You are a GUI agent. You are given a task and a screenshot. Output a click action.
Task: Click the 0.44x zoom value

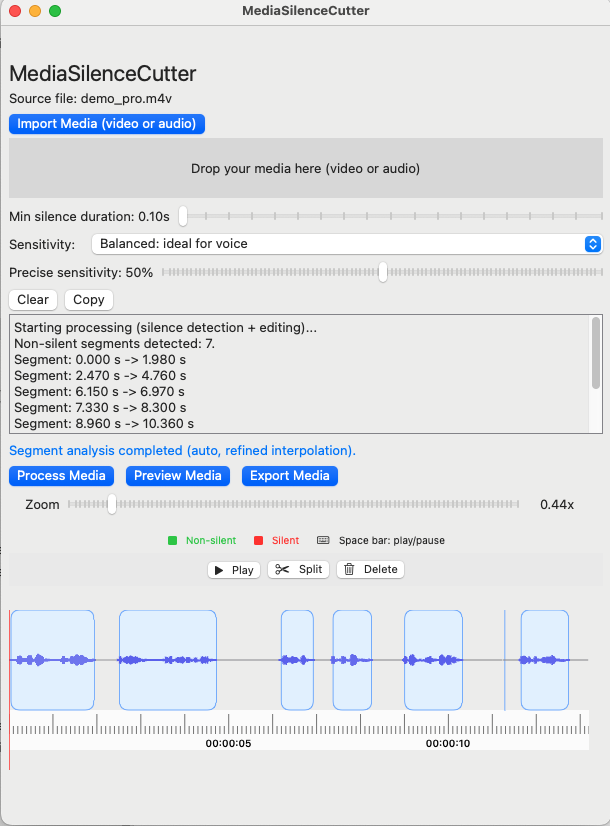(x=557, y=505)
